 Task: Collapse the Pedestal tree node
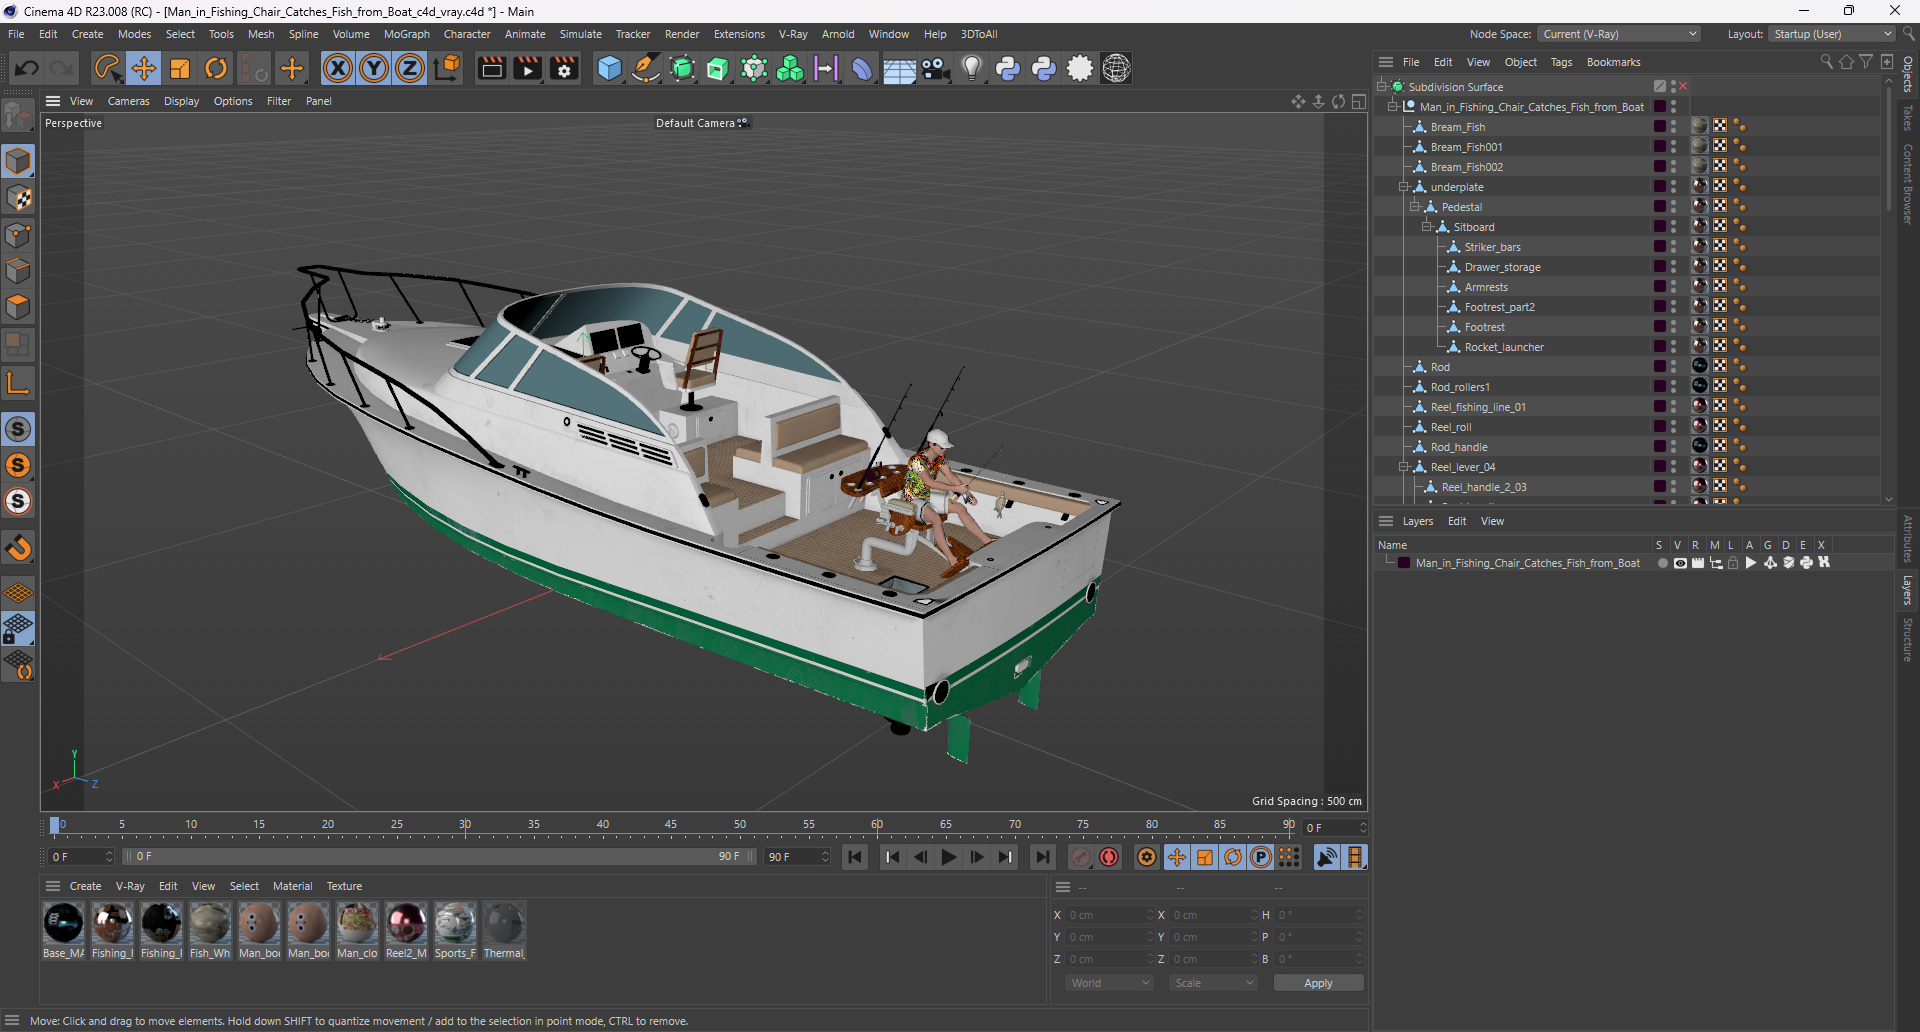tap(1415, 207)
